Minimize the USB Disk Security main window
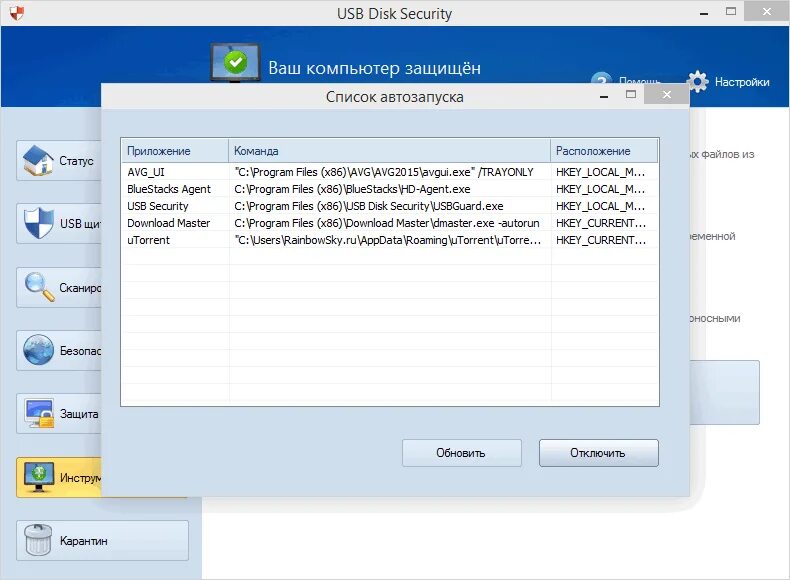 coord(704,12)
